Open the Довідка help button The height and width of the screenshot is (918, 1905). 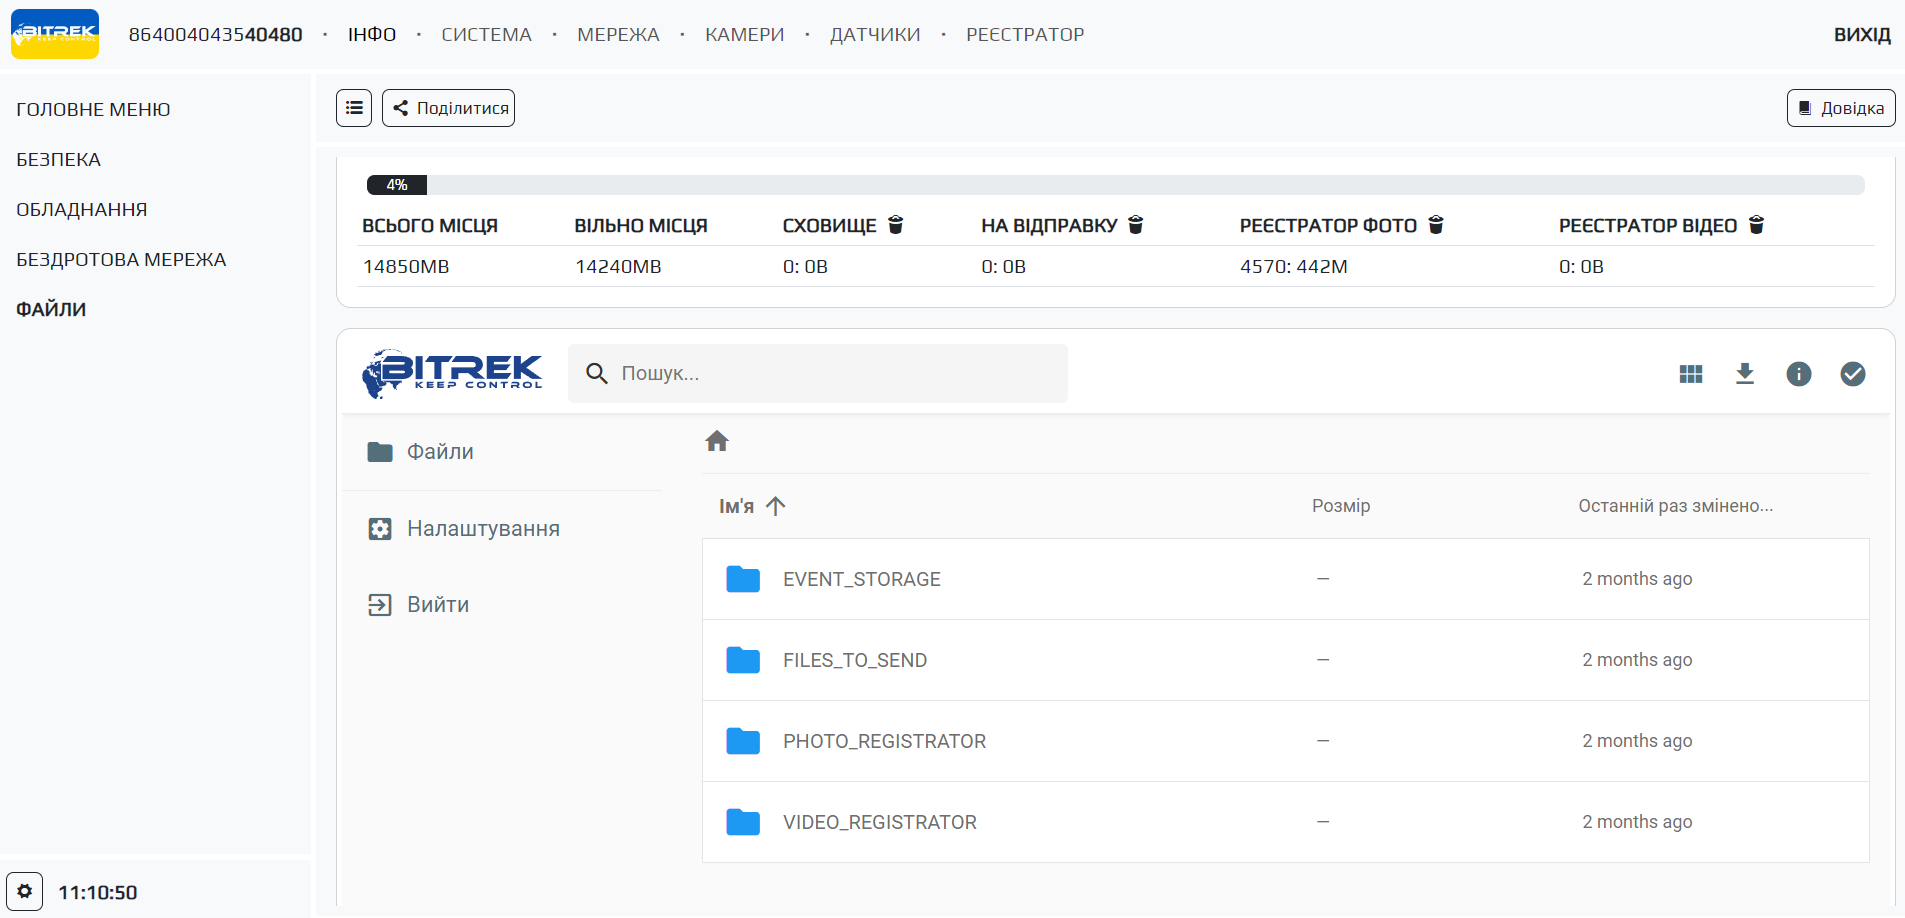(x=1840, y=108)
